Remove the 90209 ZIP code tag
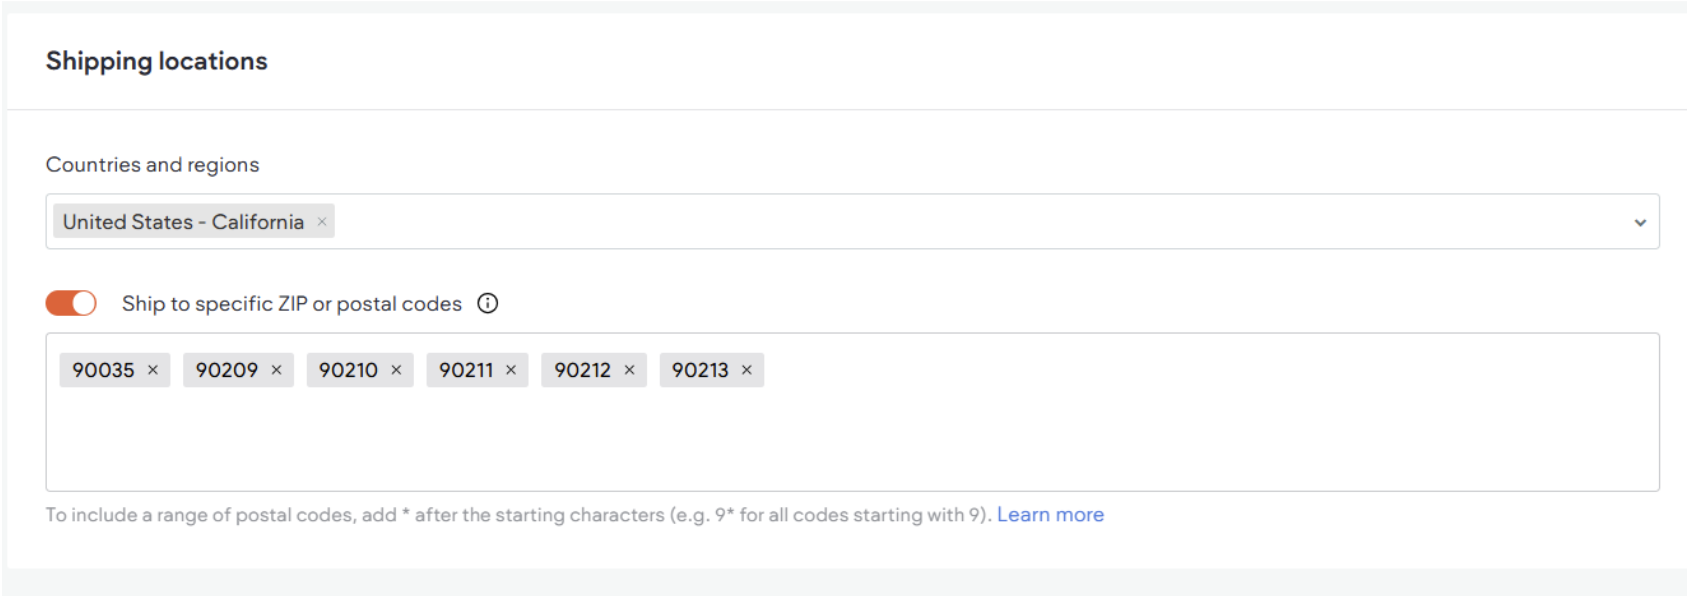This screenshot has height=596, width=1687. coord(277,369)
